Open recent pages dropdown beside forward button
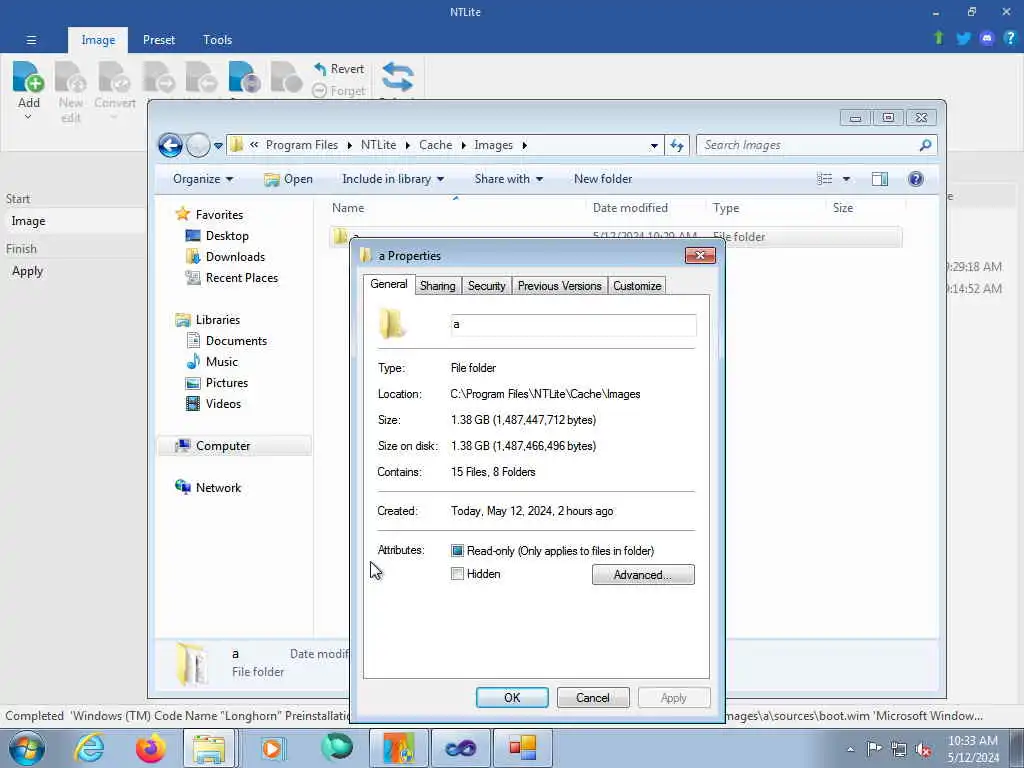 [218, 146]
